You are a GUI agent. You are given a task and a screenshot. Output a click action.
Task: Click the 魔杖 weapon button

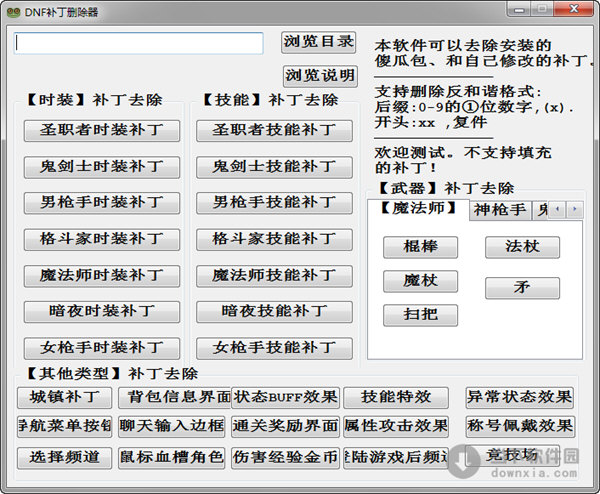[x=420, y=282]
